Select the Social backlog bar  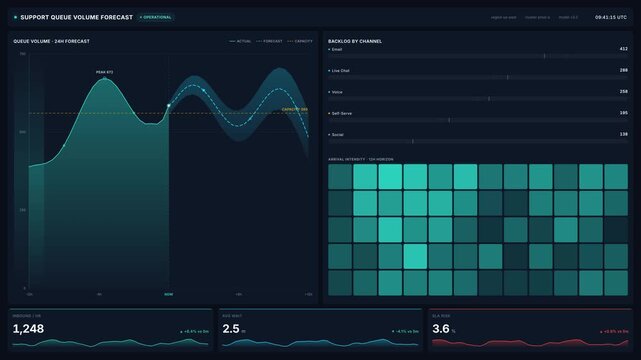477,141
